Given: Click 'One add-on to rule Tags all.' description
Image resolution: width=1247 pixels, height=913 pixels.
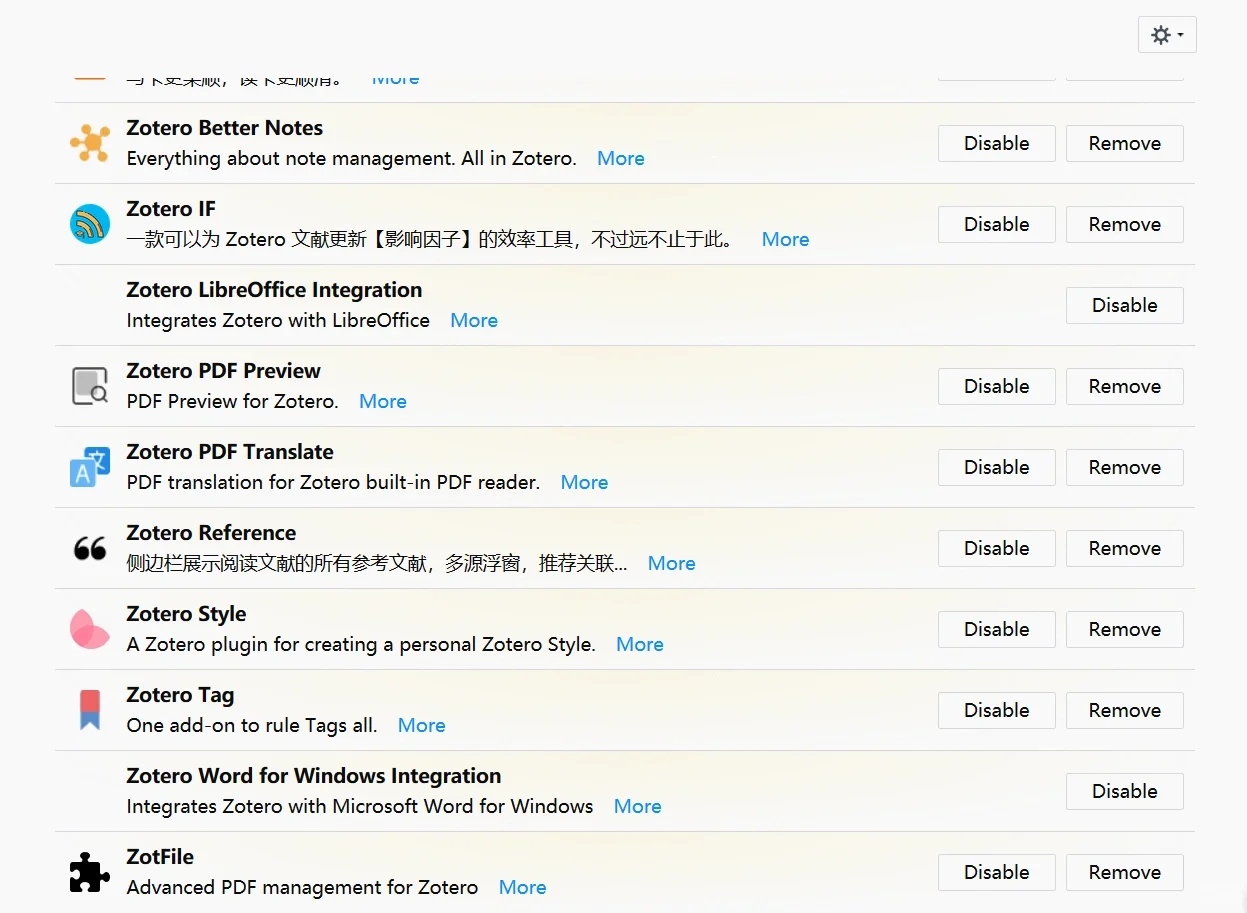Looking at the screenshot, I should (252, 725).
